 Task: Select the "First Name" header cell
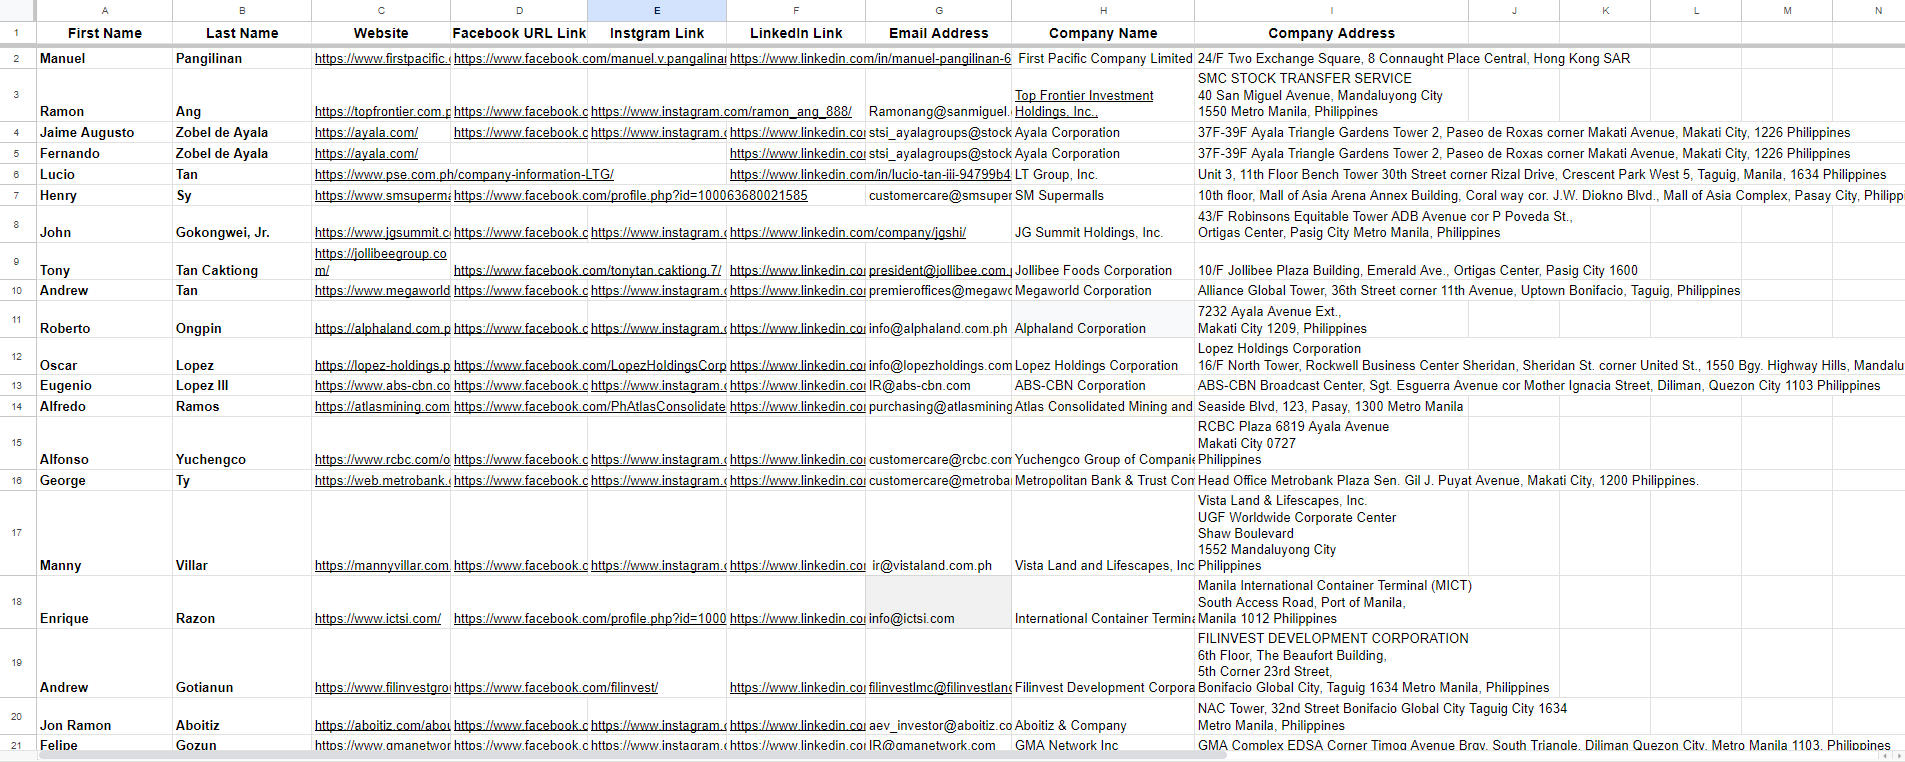click(x=104, y=33)
